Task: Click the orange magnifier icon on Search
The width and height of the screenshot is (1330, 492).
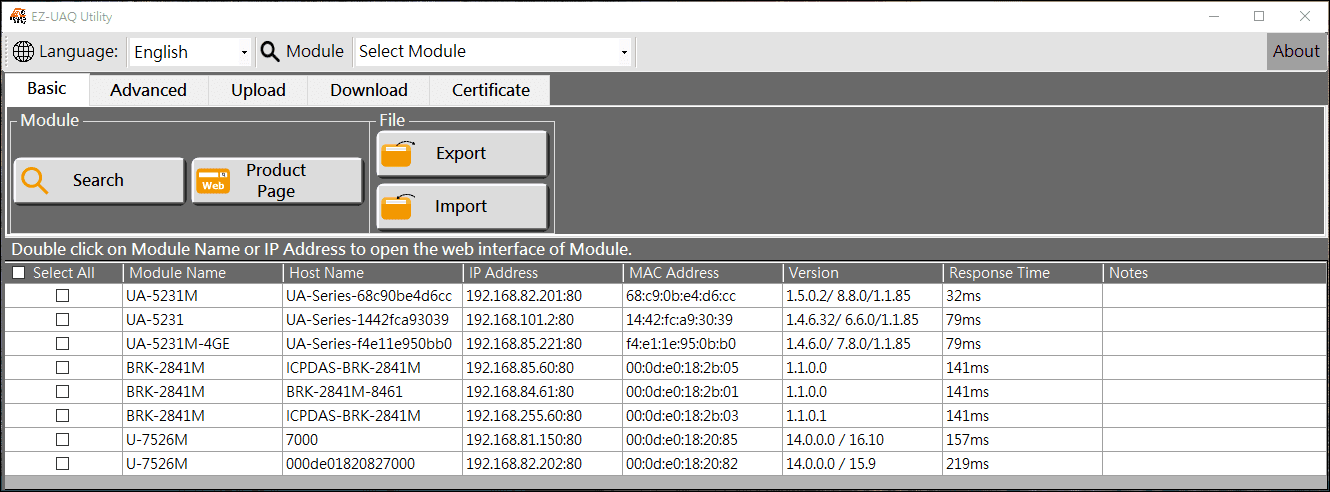Action: coord(35,181)
